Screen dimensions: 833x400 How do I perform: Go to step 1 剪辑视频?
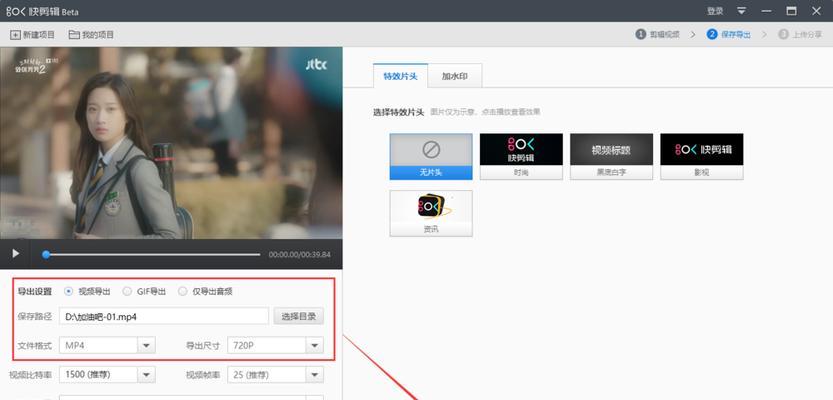point(658,35)
